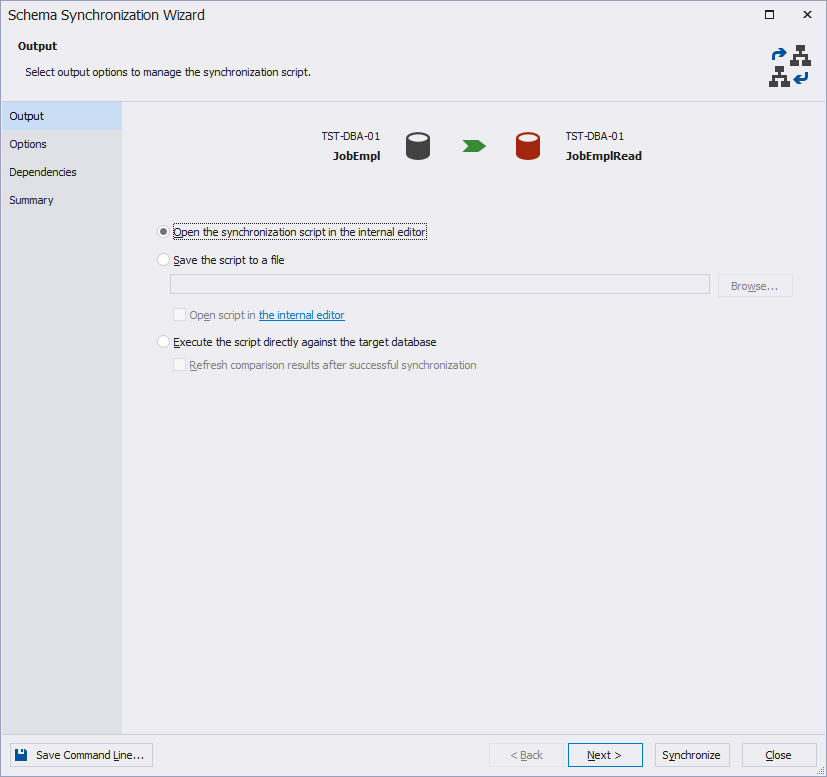827x777 pixels.
Task: Click the Close button
Action: [x=779, y=755]
